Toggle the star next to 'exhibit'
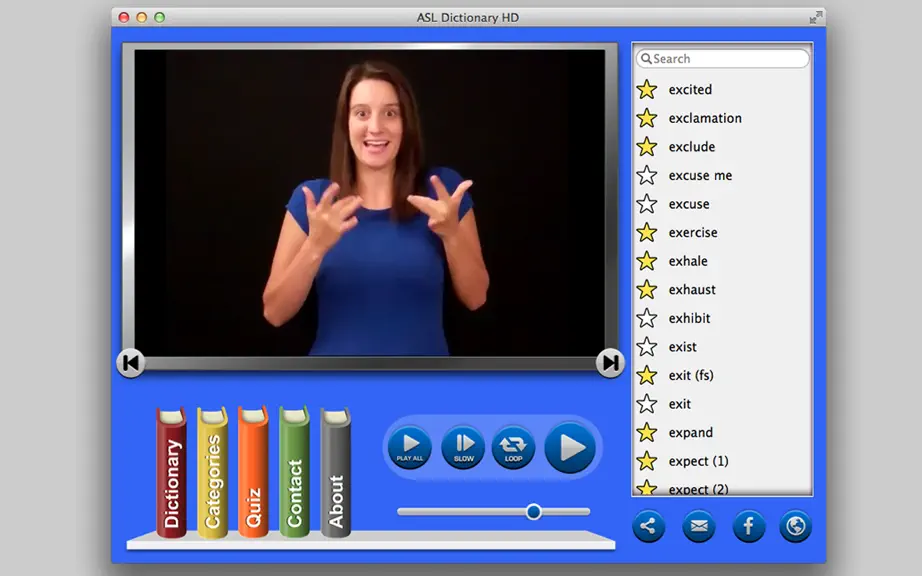 (647, 318)
